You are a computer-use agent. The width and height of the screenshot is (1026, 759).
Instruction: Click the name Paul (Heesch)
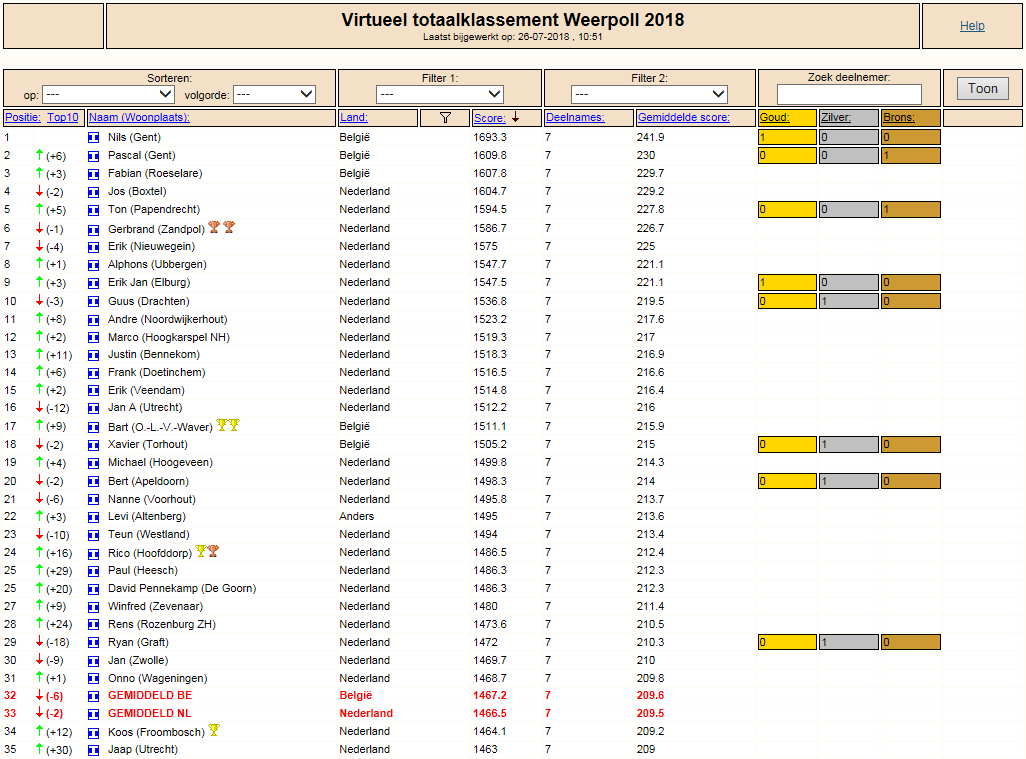tap(143, 571)
